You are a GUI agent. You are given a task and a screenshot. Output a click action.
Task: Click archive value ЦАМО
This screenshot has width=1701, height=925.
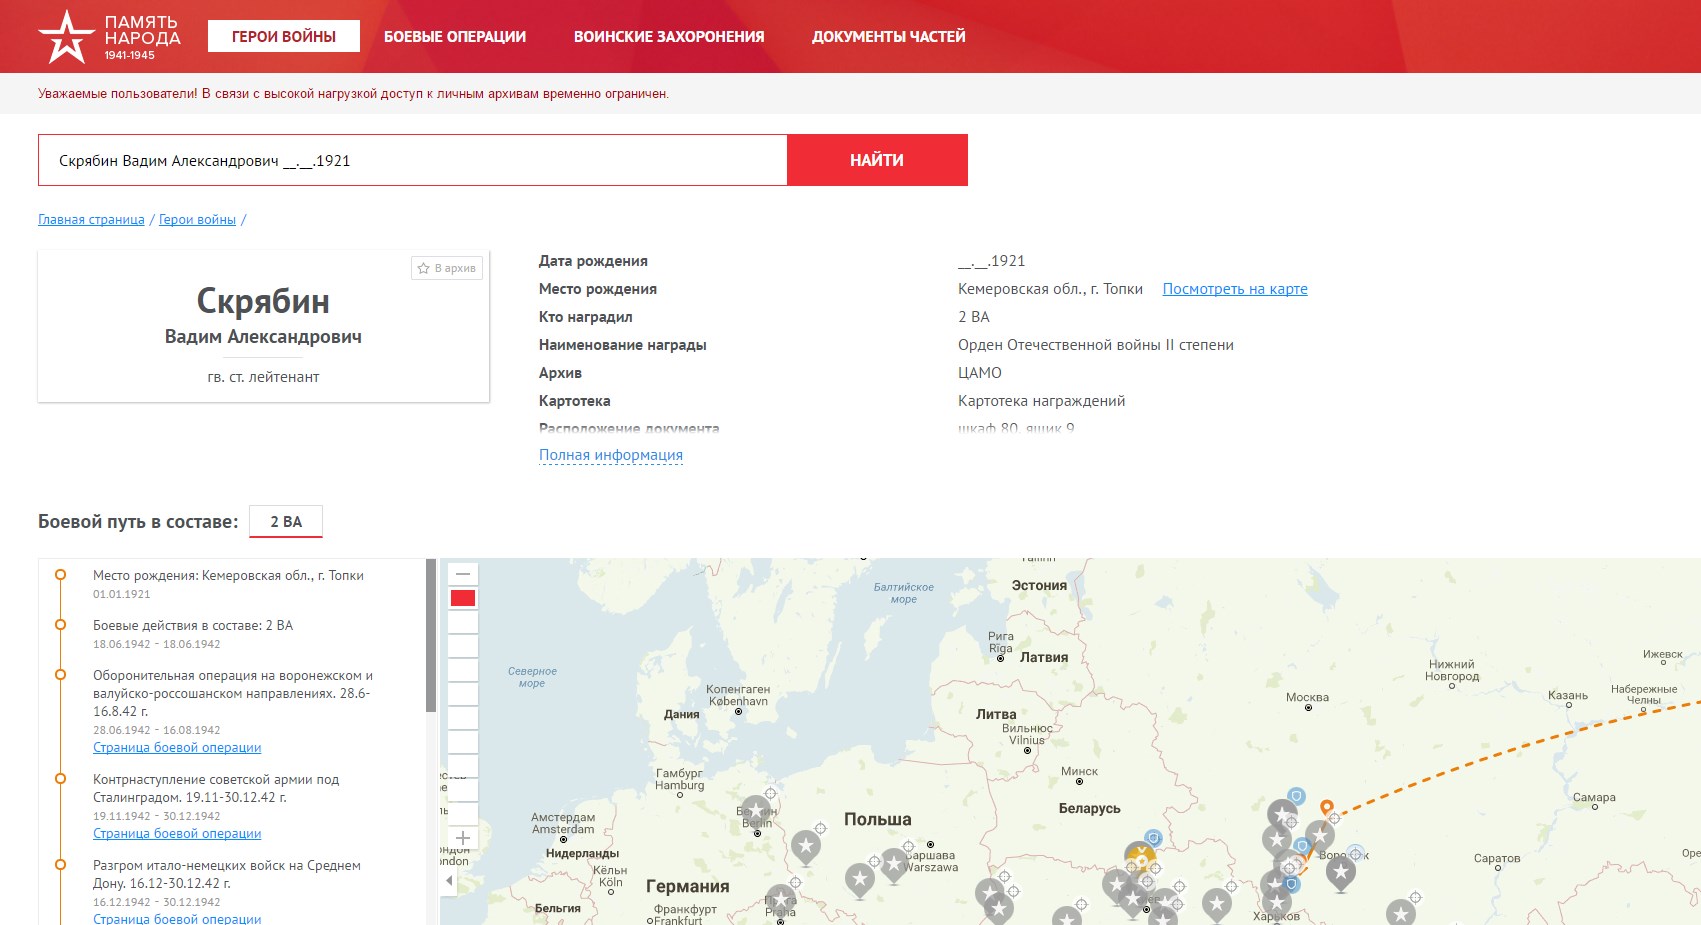[980, 373]
